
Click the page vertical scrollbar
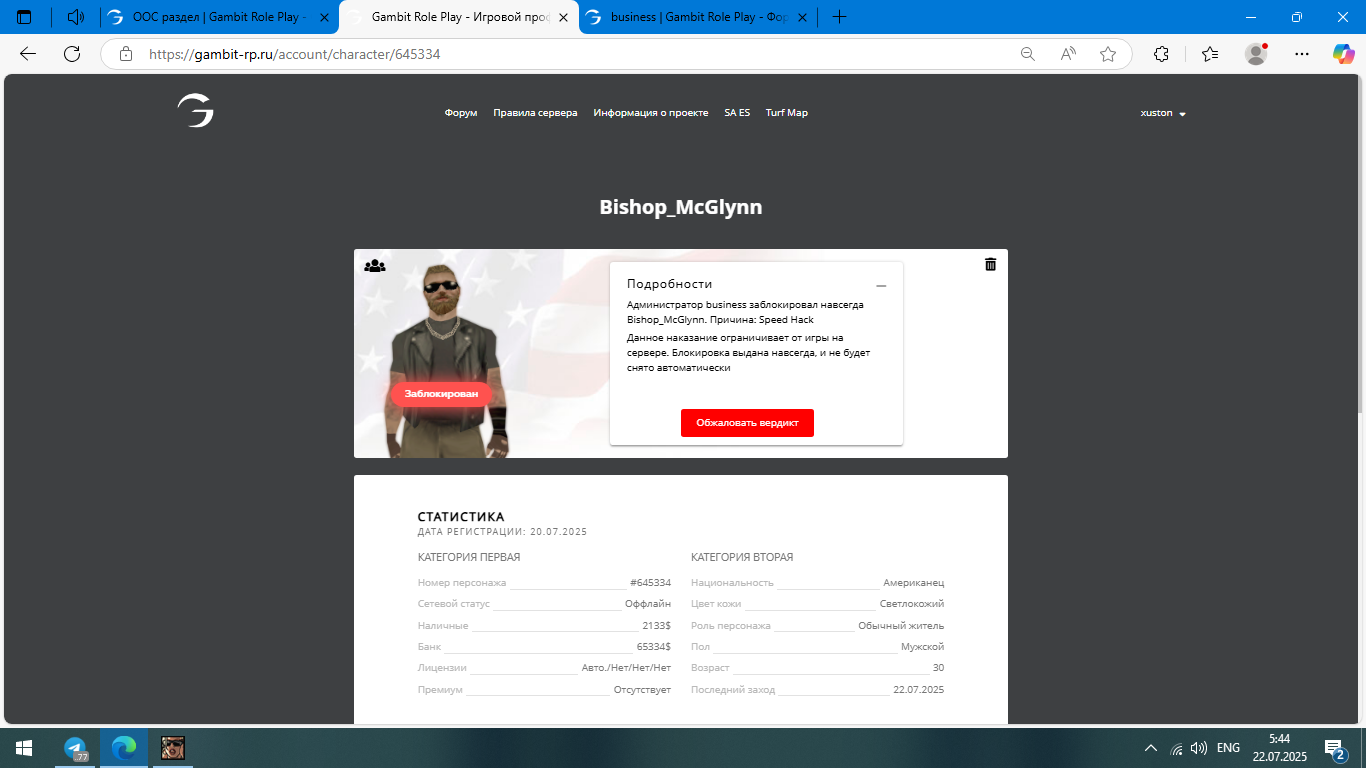pos(1359,300)
